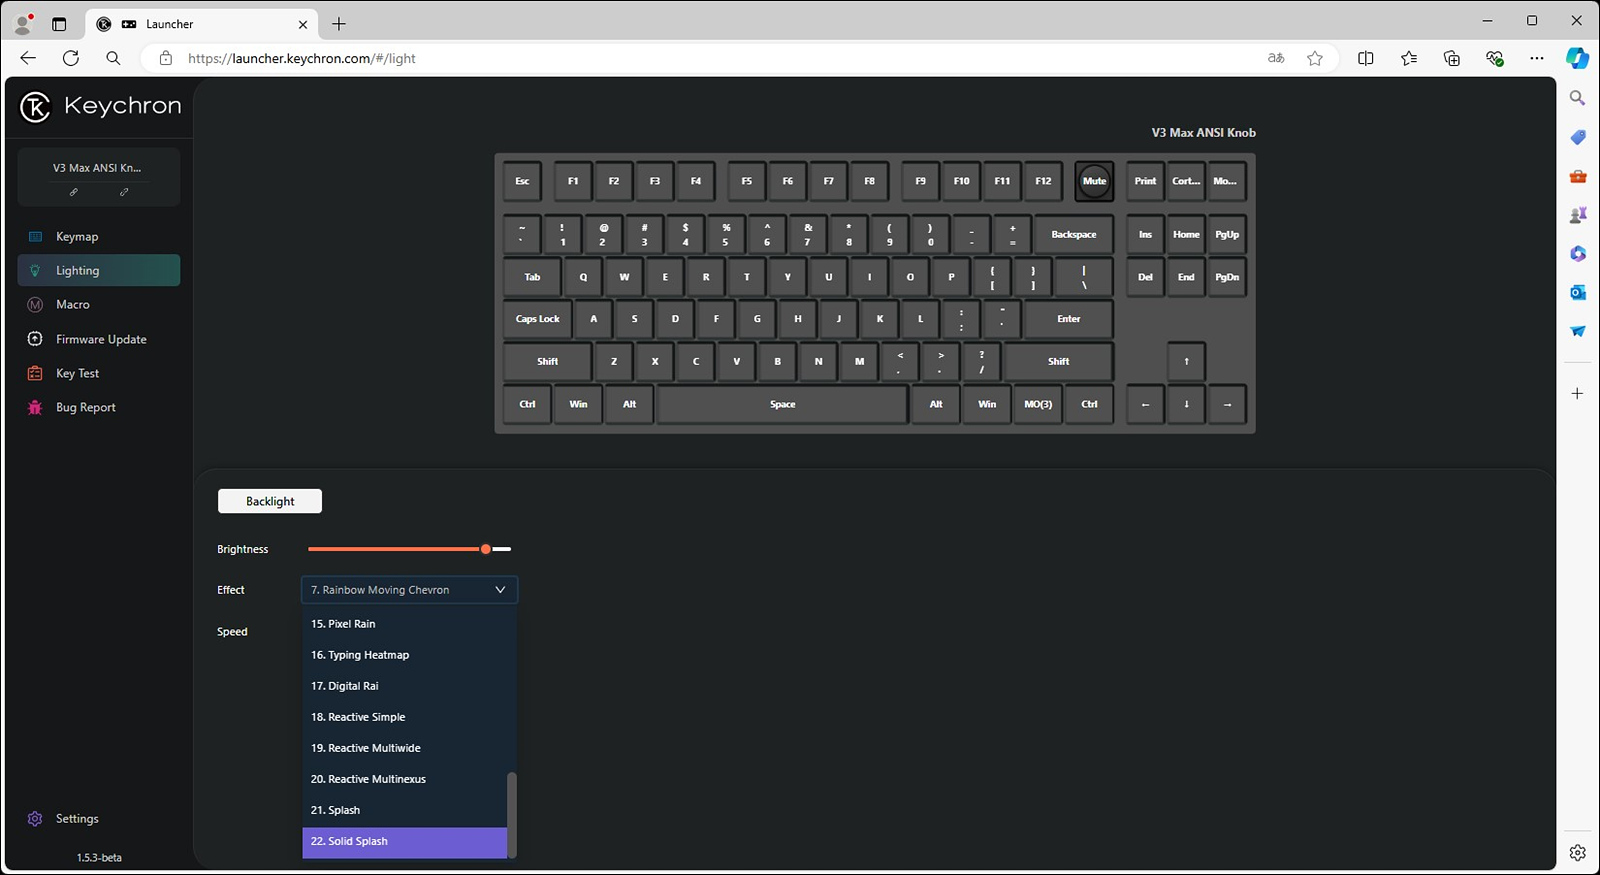Open Outlook from the Edge sidebar
Screen dimensions: 1600x875
coord(1577,292)
